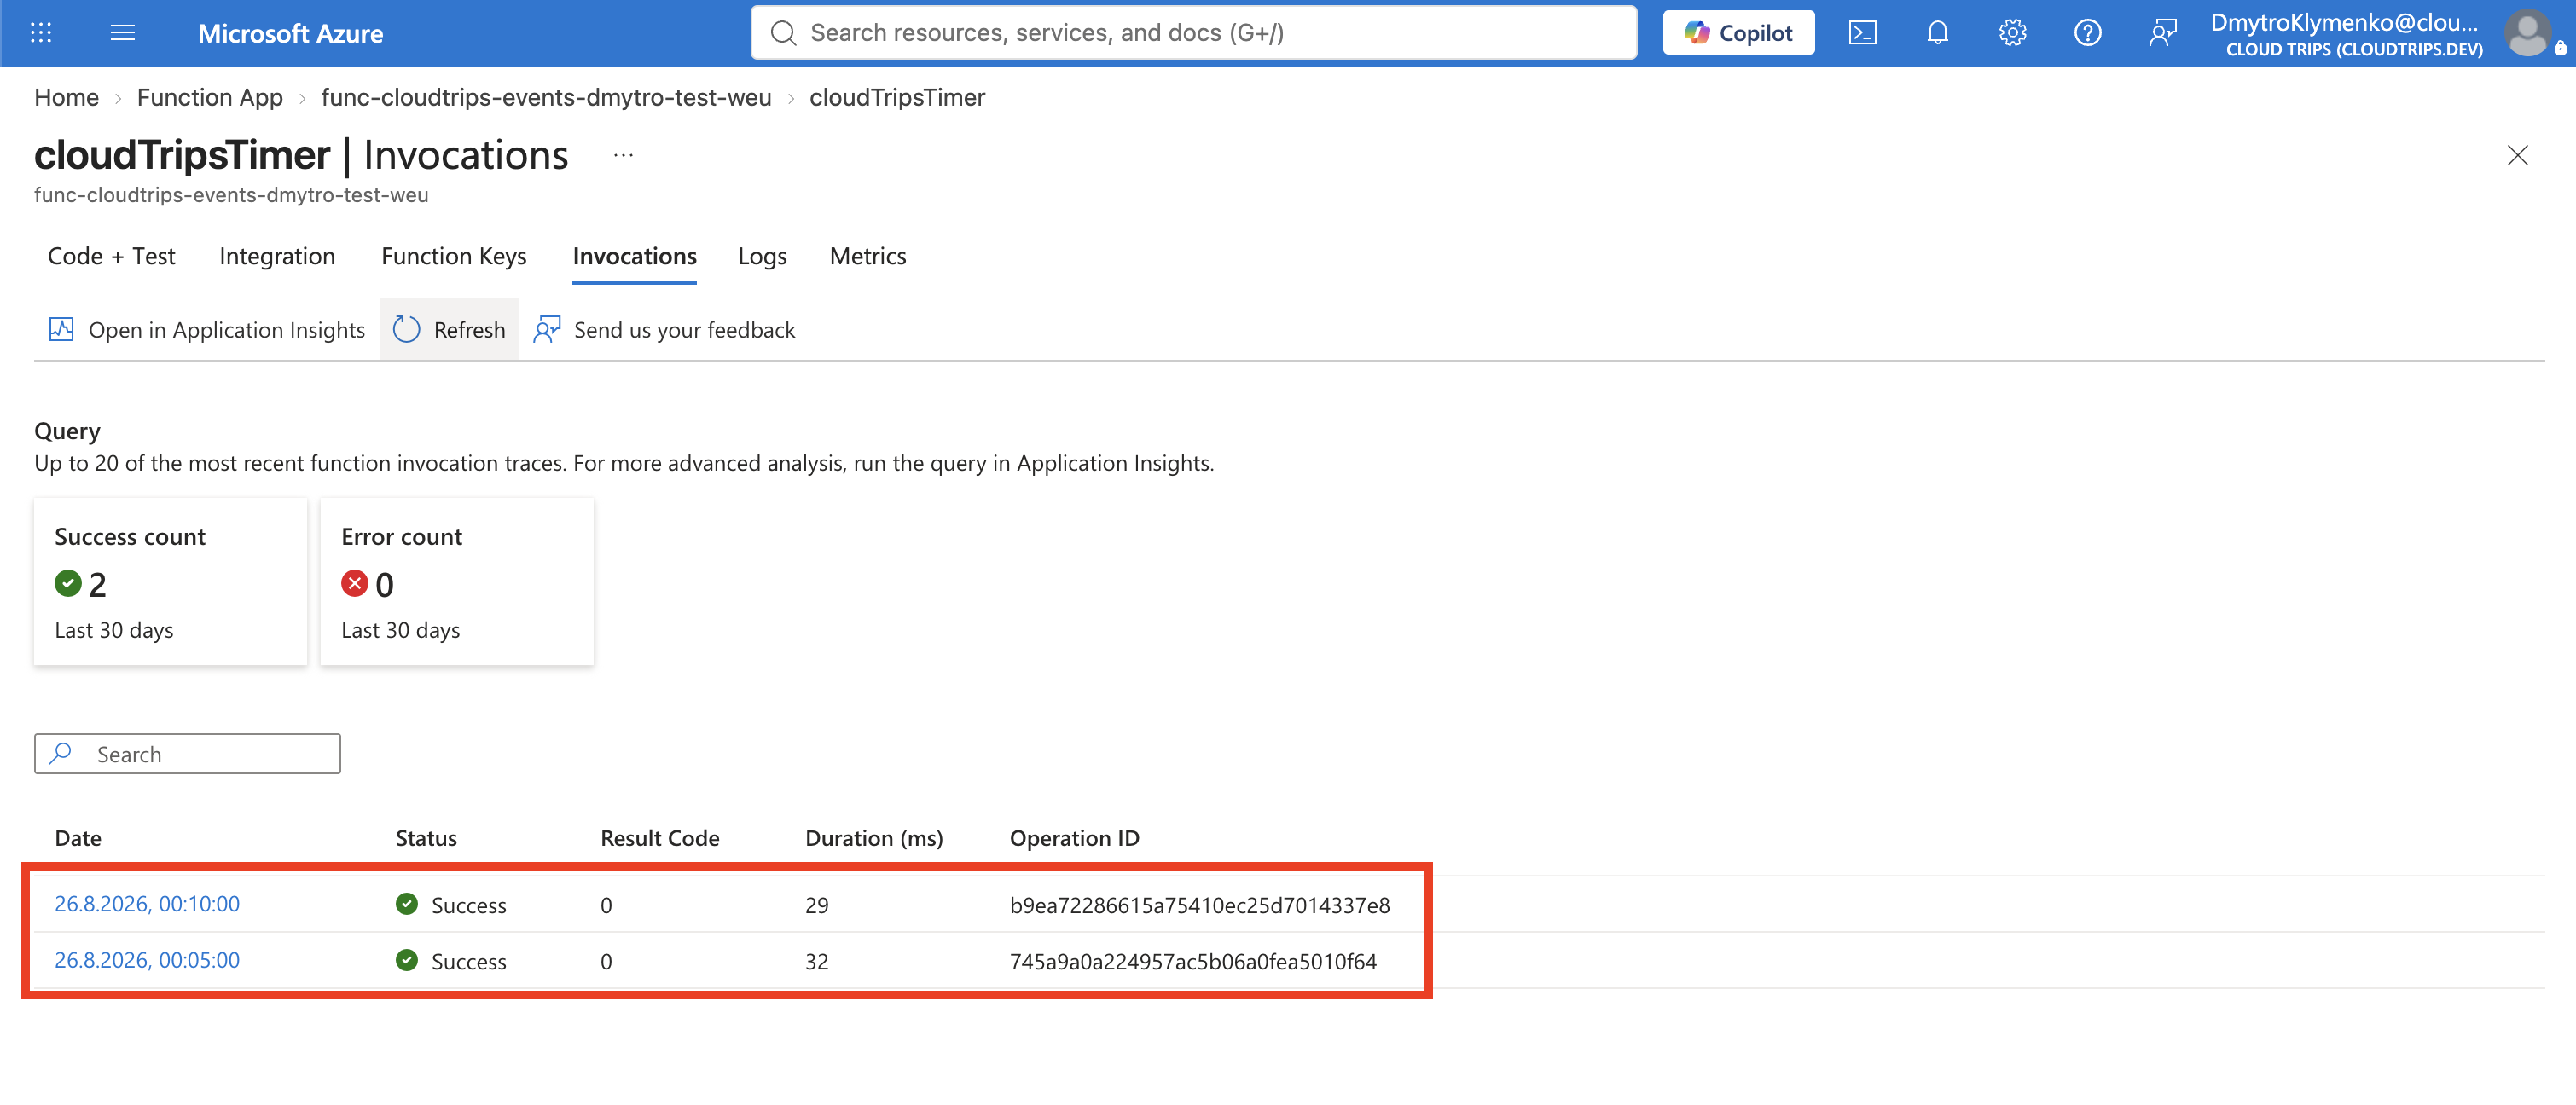Click Send us your feedback

(664, 329)
